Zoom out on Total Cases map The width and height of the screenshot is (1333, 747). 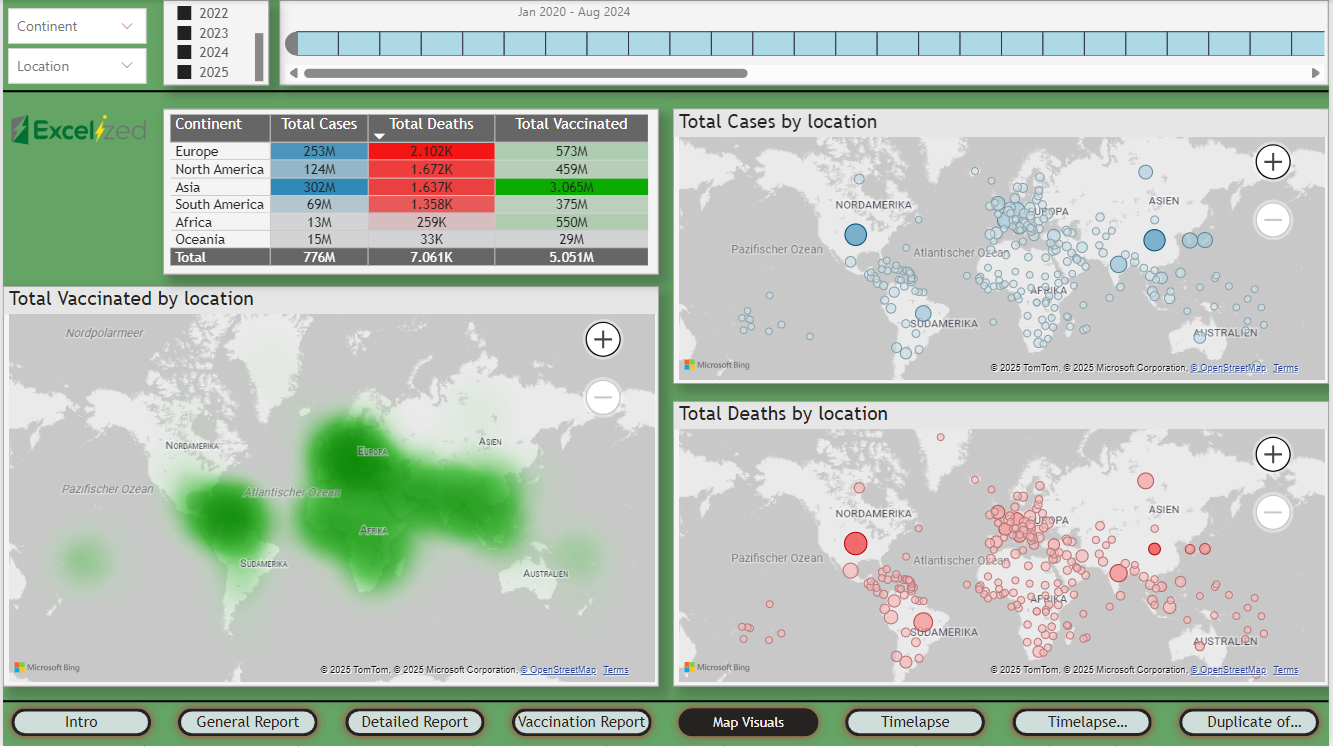coord(1273,219)
